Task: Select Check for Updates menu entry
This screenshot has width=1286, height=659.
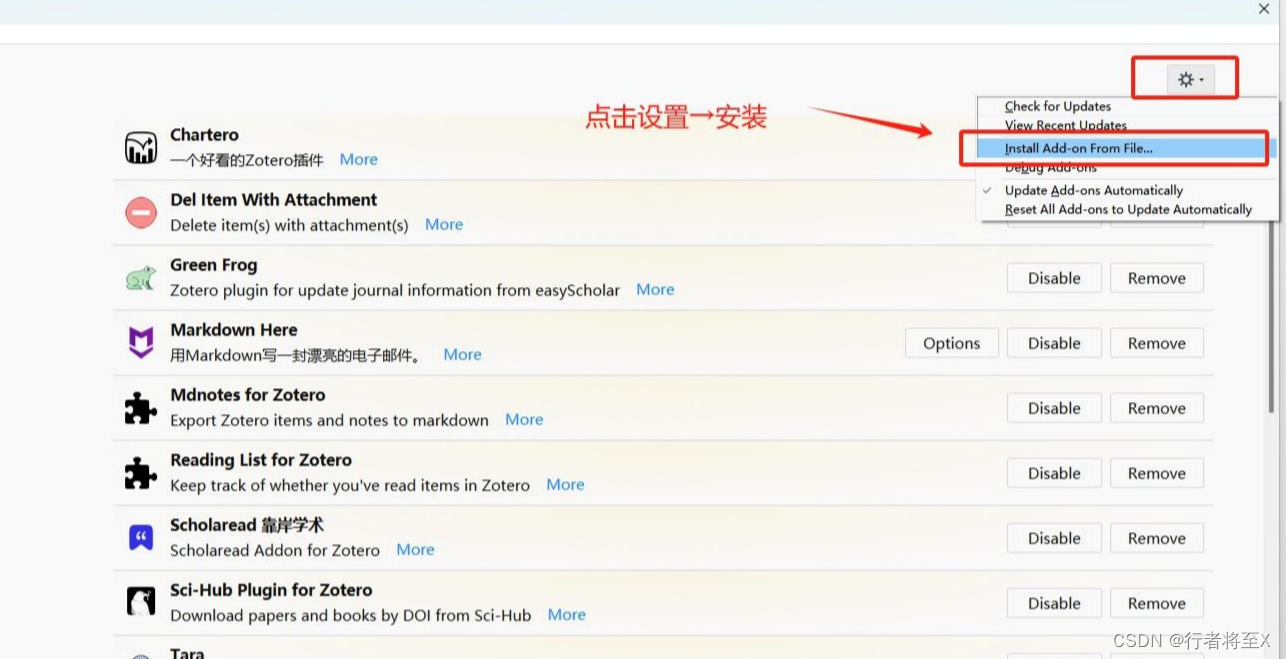Action: click(x=1057, y=106)
